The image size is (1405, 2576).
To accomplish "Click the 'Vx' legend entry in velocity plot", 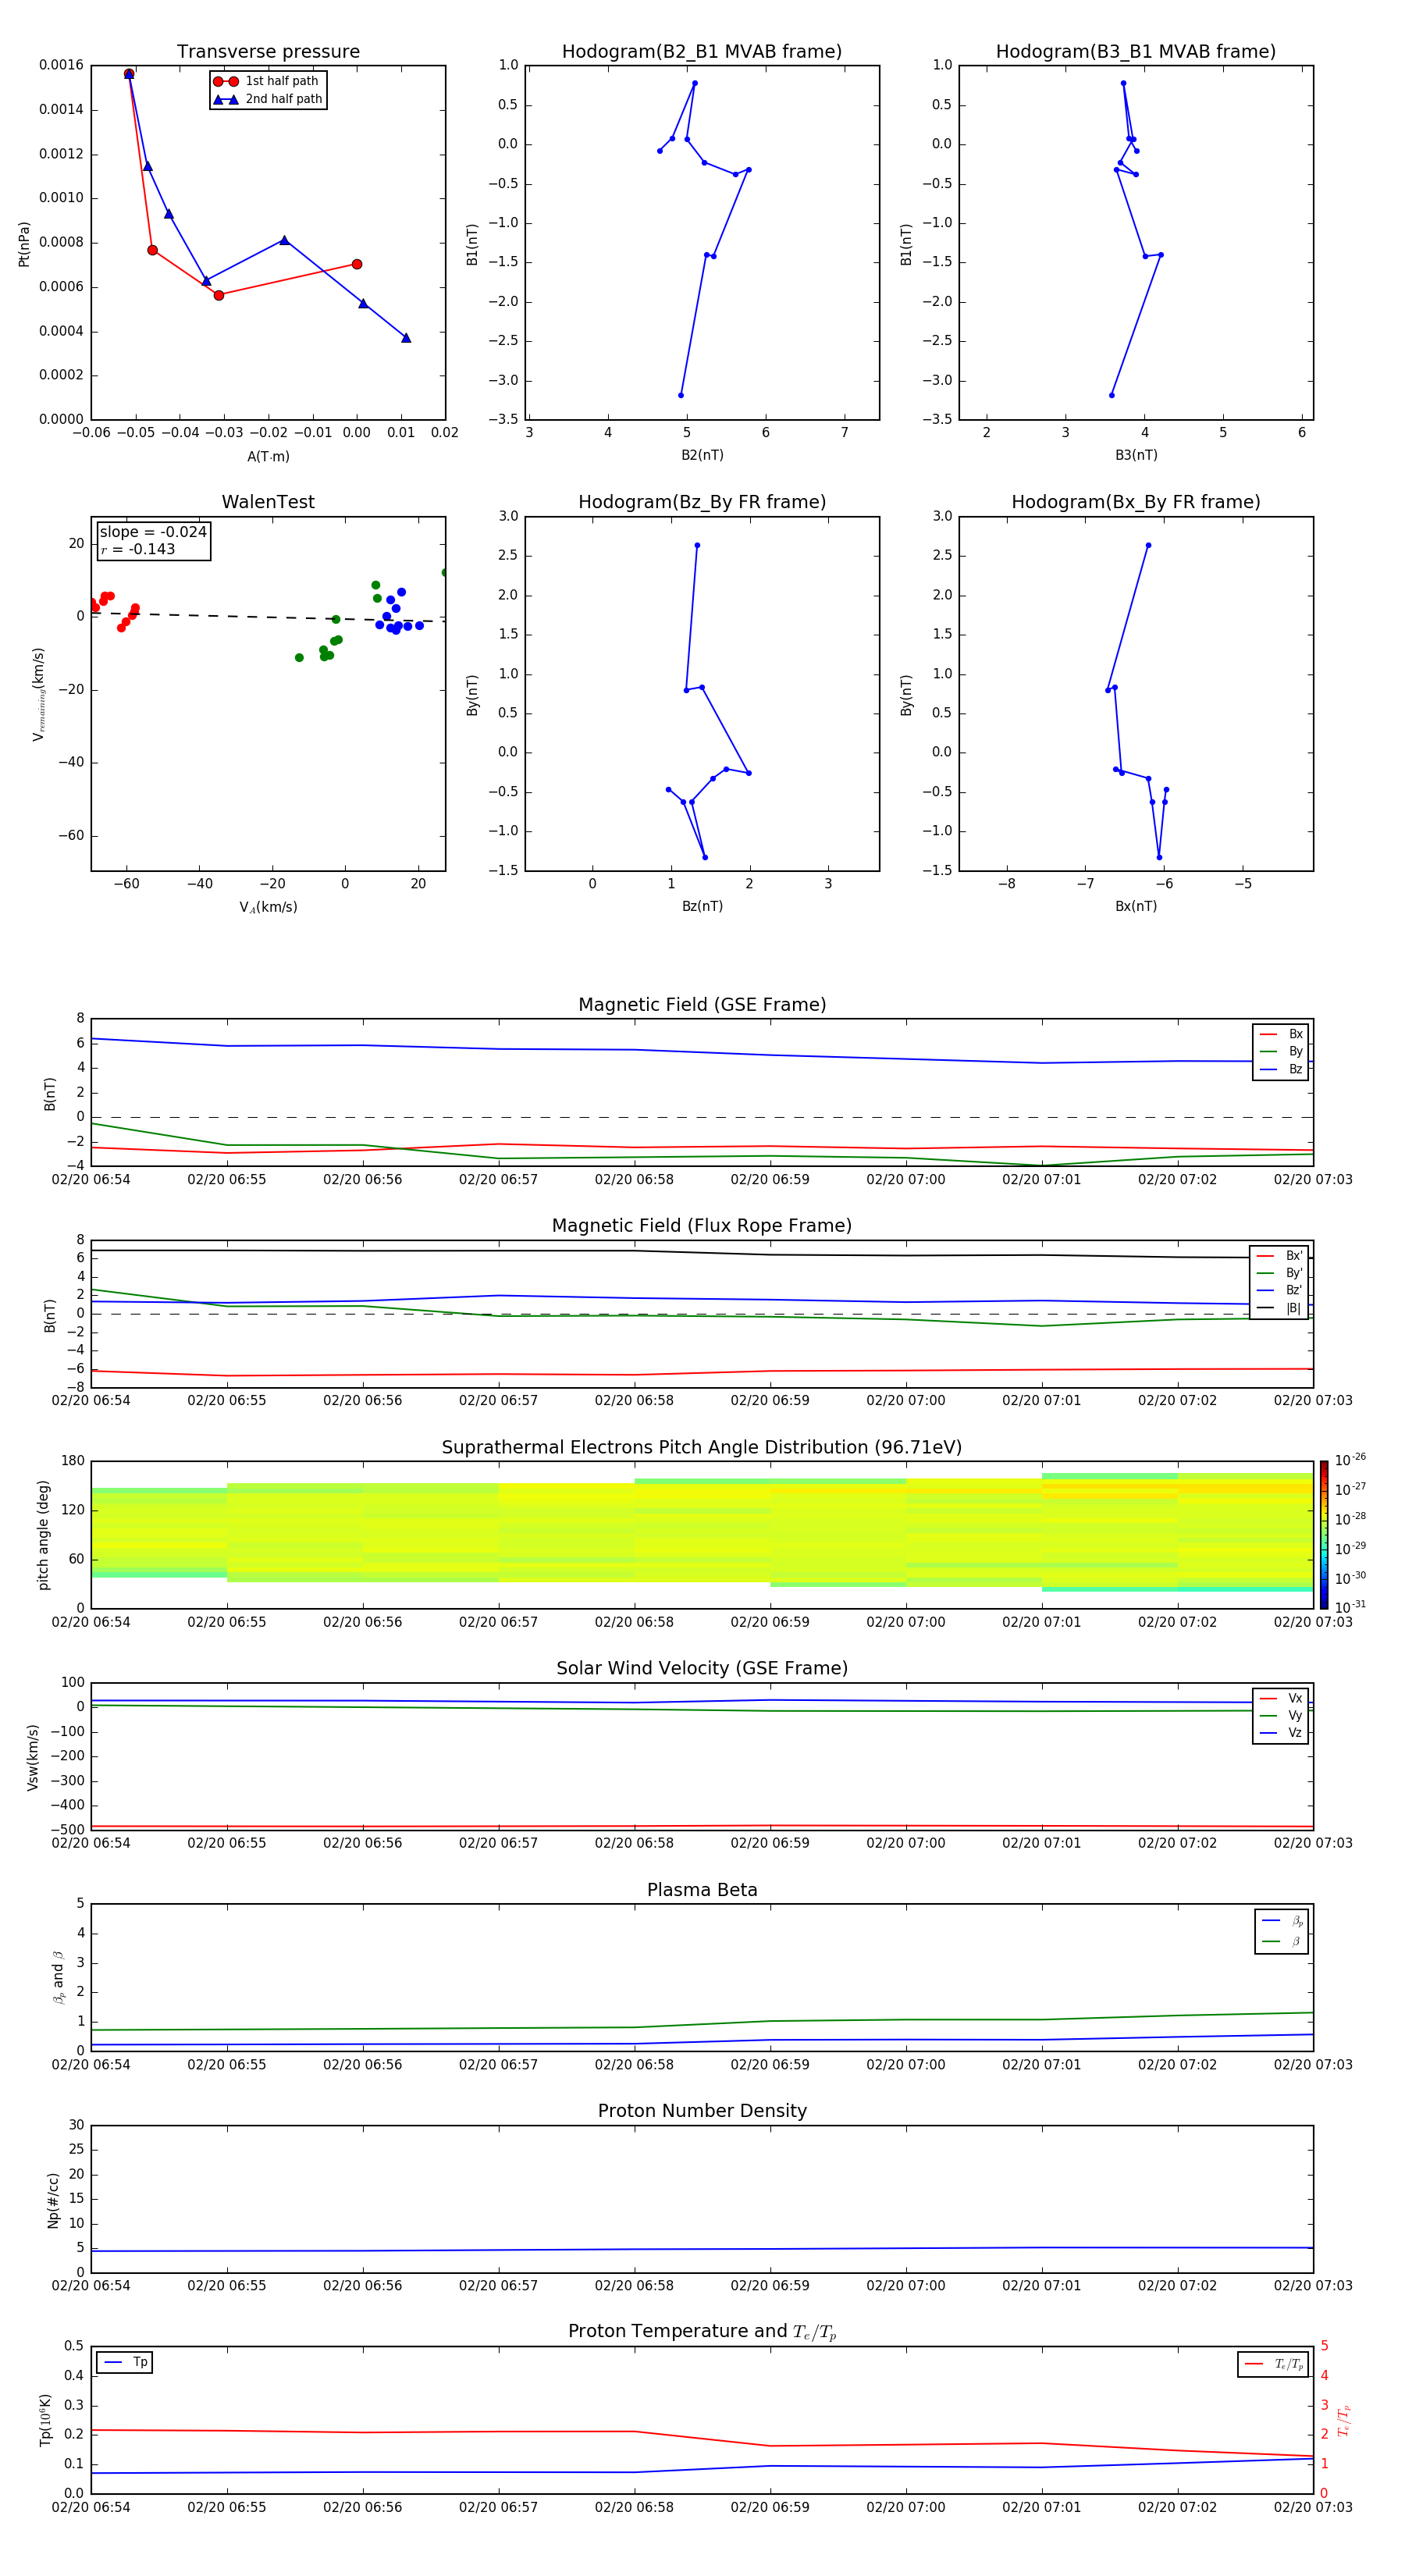I will click(1282, 1698).
